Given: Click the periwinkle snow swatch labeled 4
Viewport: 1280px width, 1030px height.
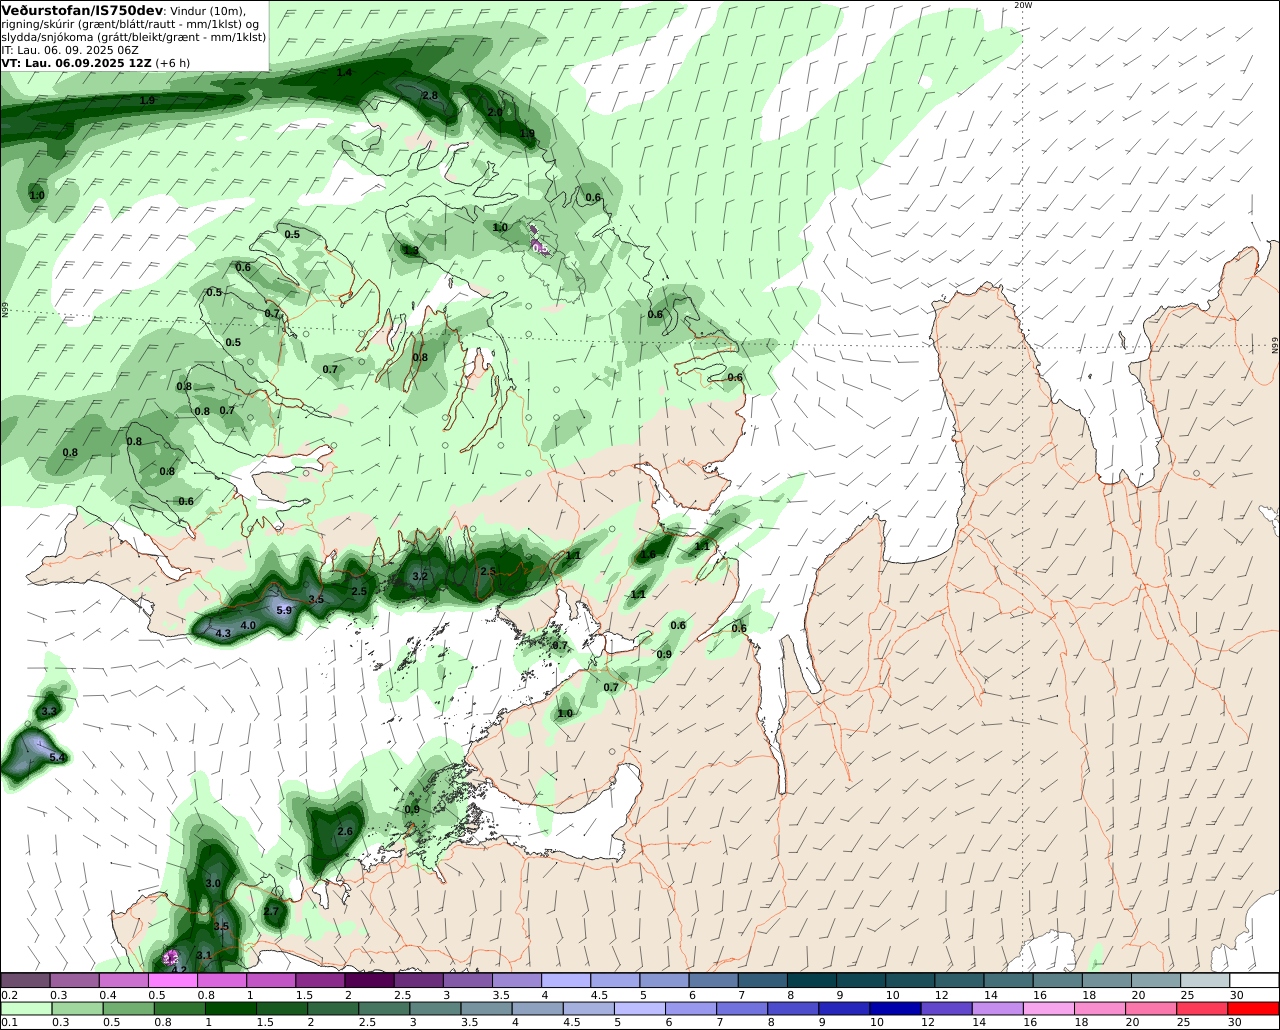Looking at the screenshot, I should [566, 981].
